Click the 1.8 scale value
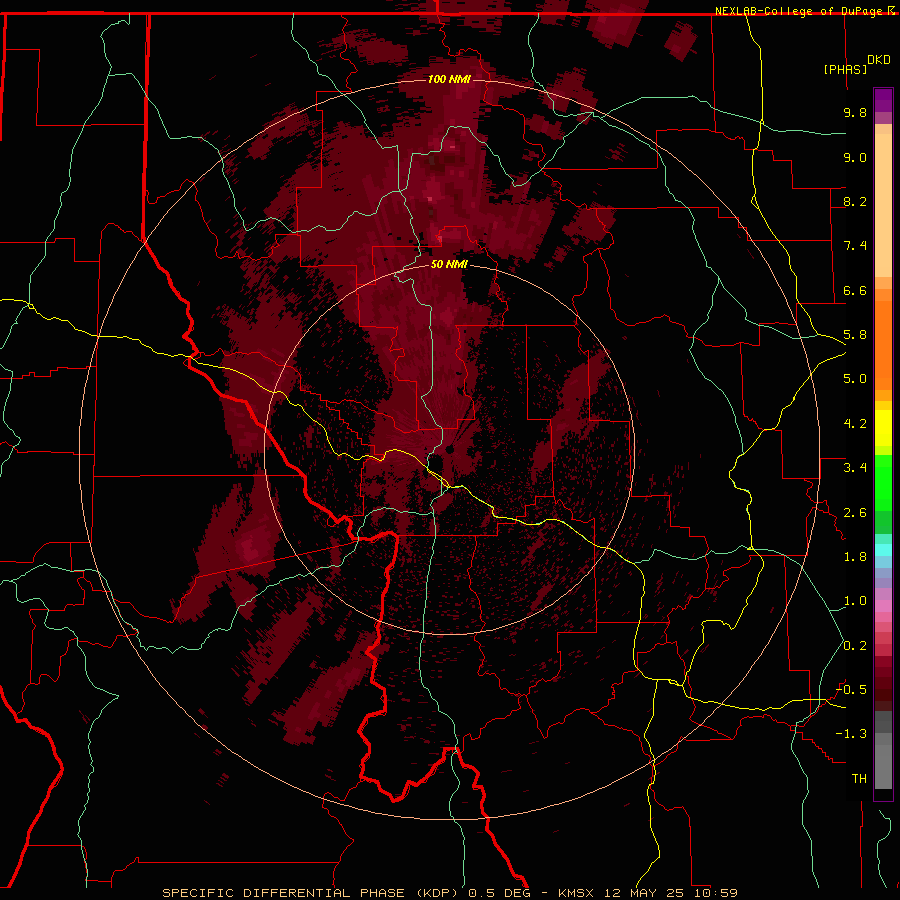This screenshot has height=900, width=900. (x=855, y=557)
